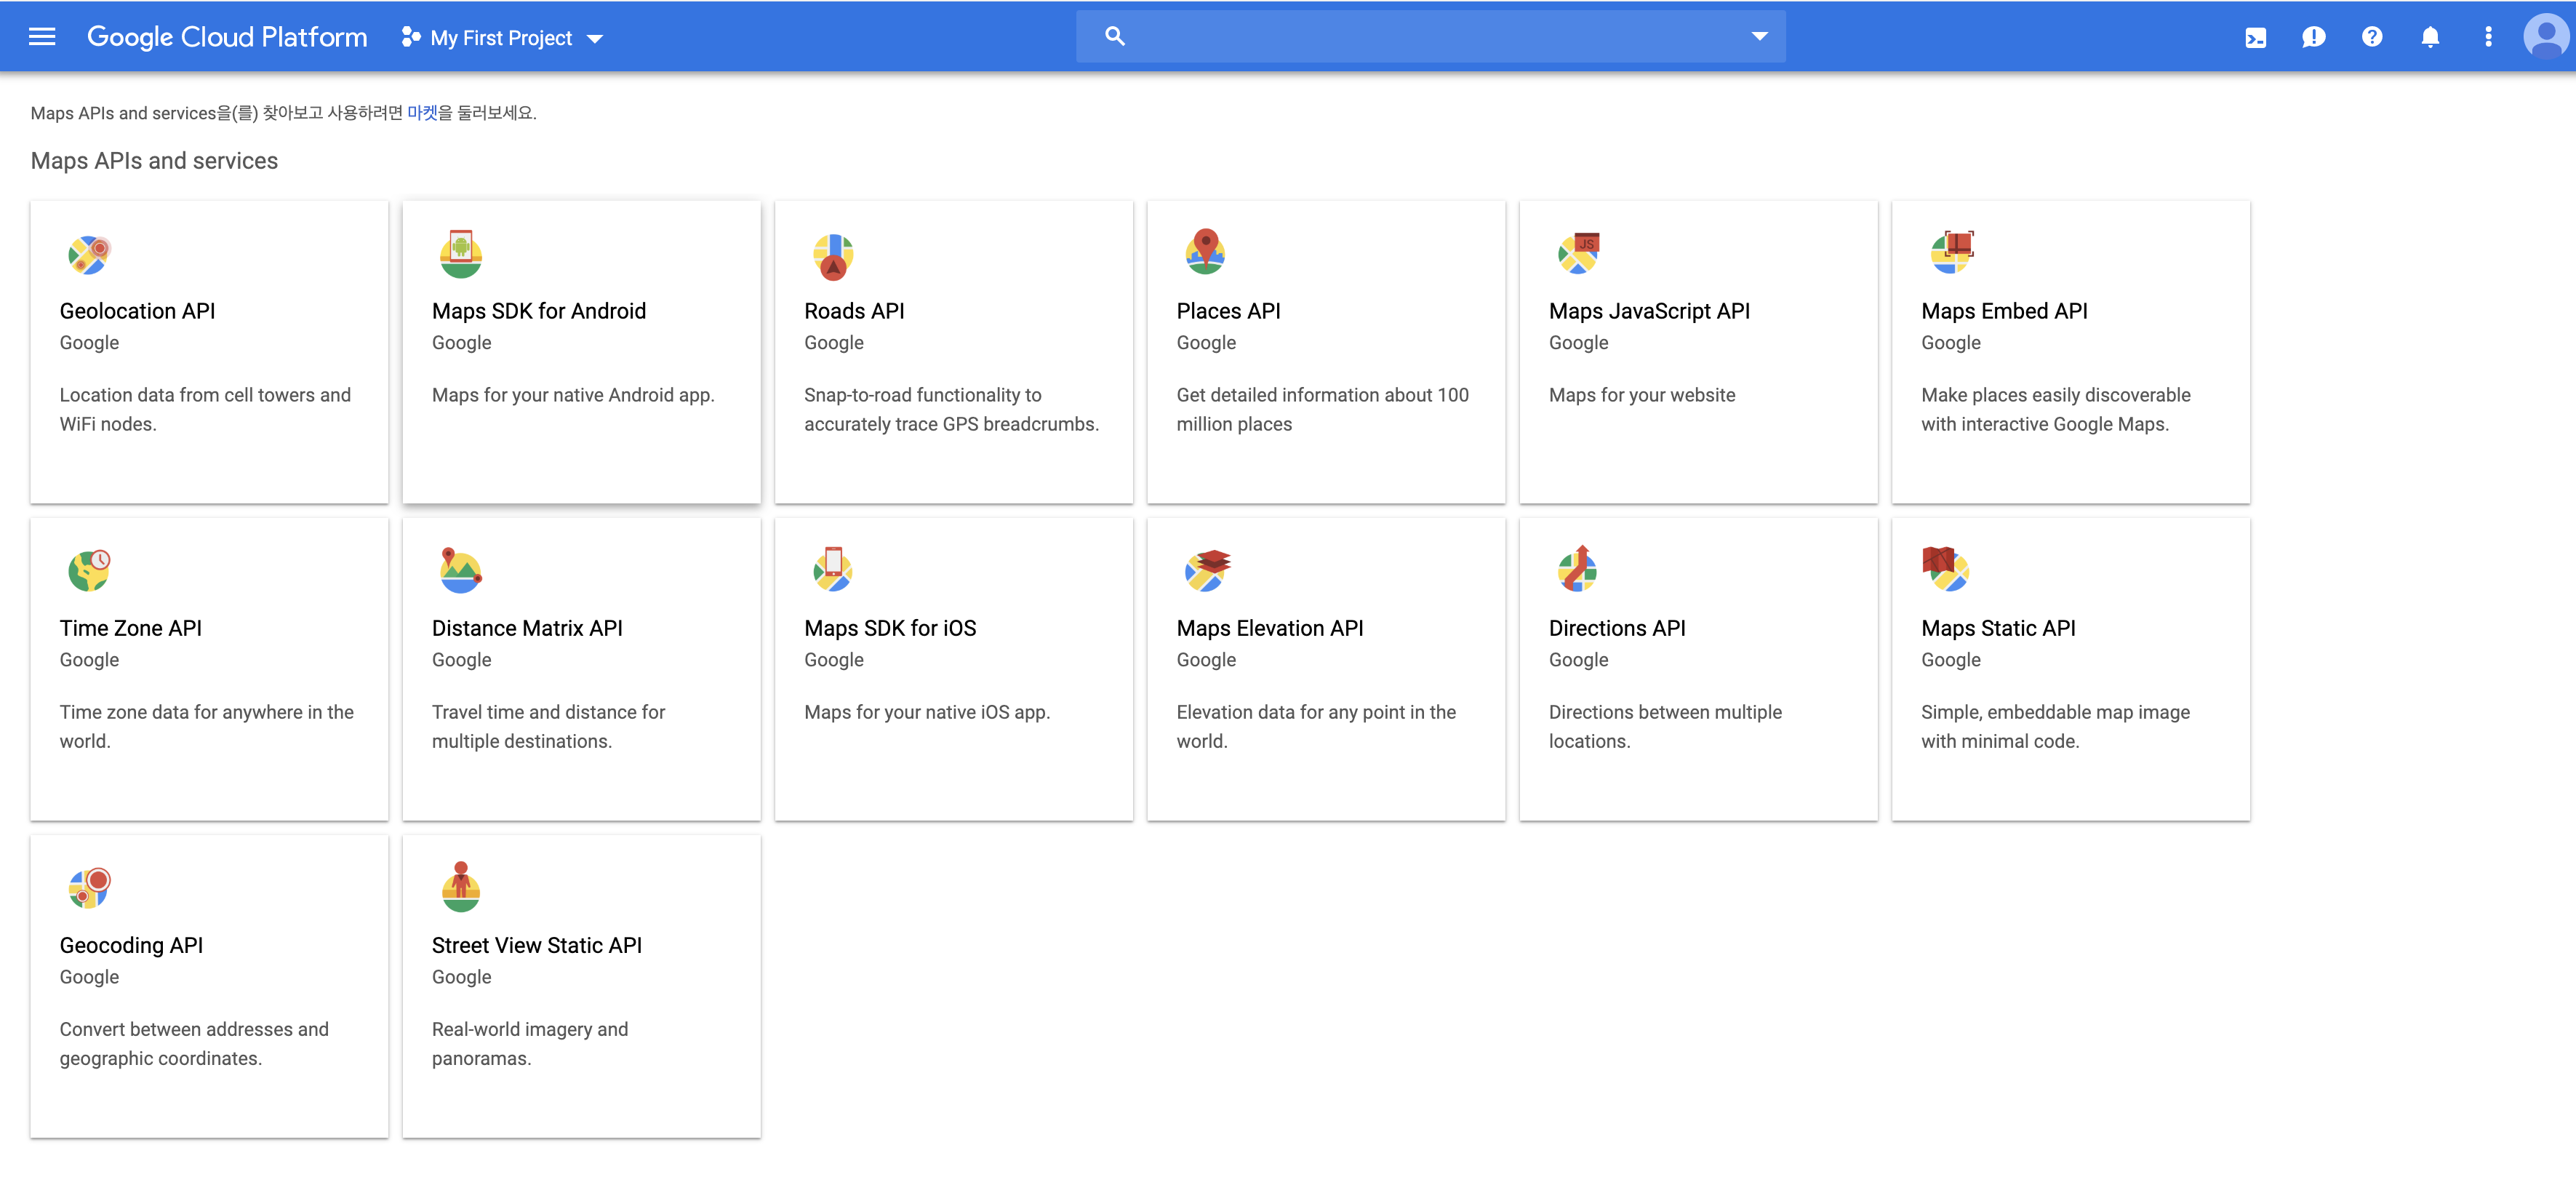Expand the search bar dropdown arrow
Viewport: 2576px width, 1193px height.
point(1759,37)
